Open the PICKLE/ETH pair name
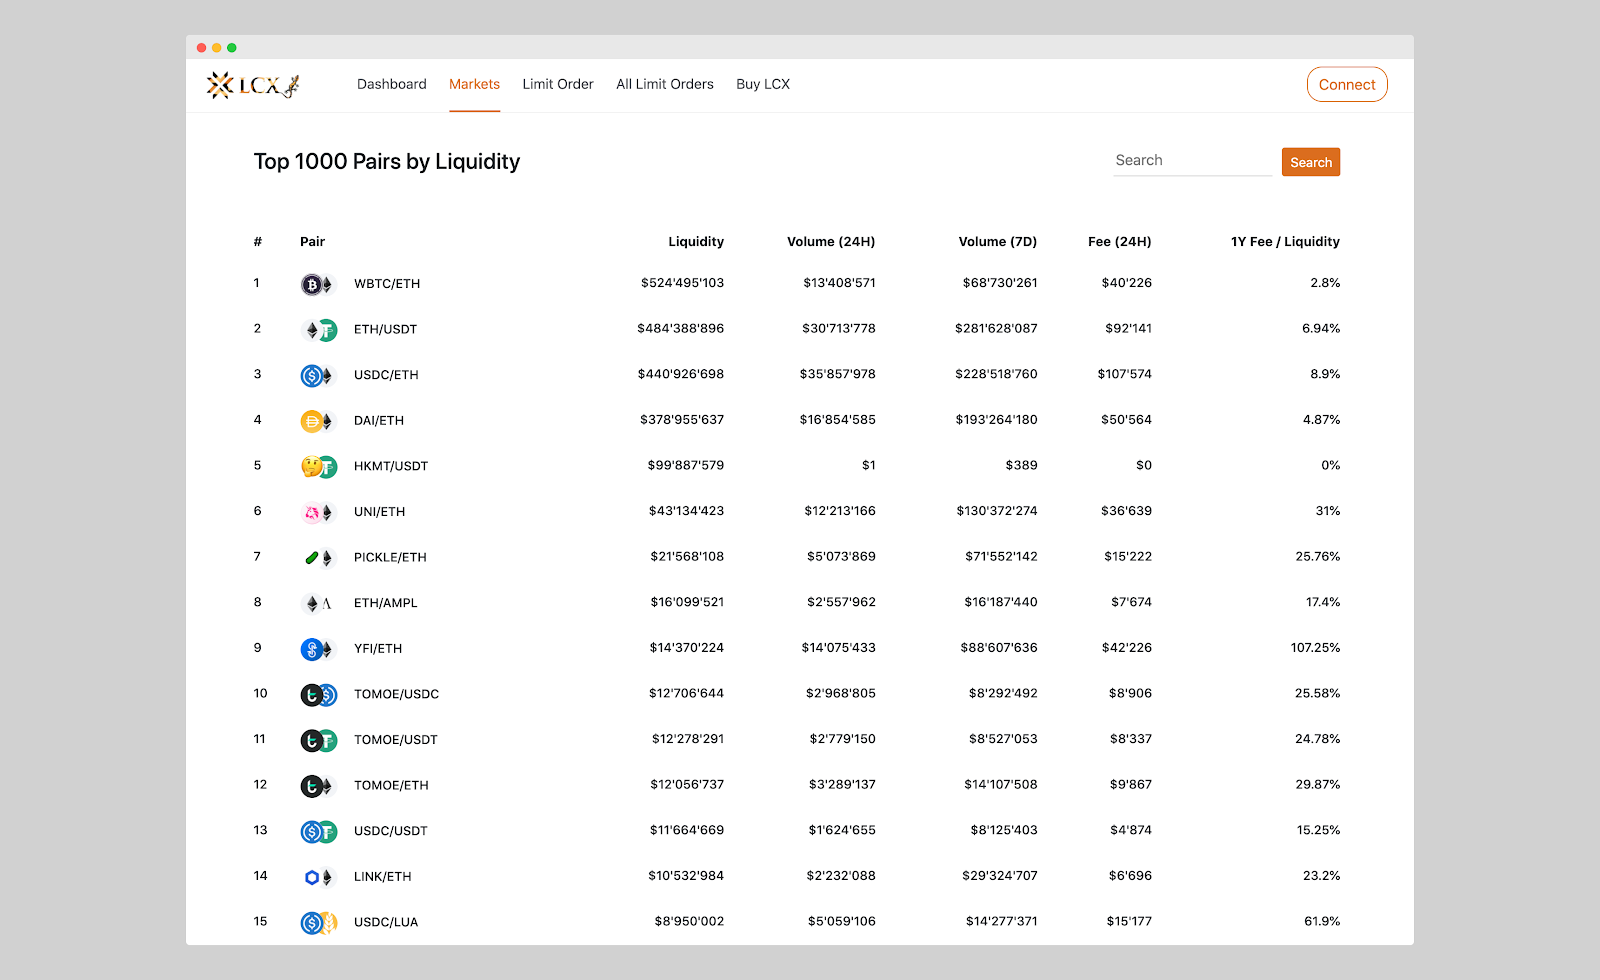 390,558
